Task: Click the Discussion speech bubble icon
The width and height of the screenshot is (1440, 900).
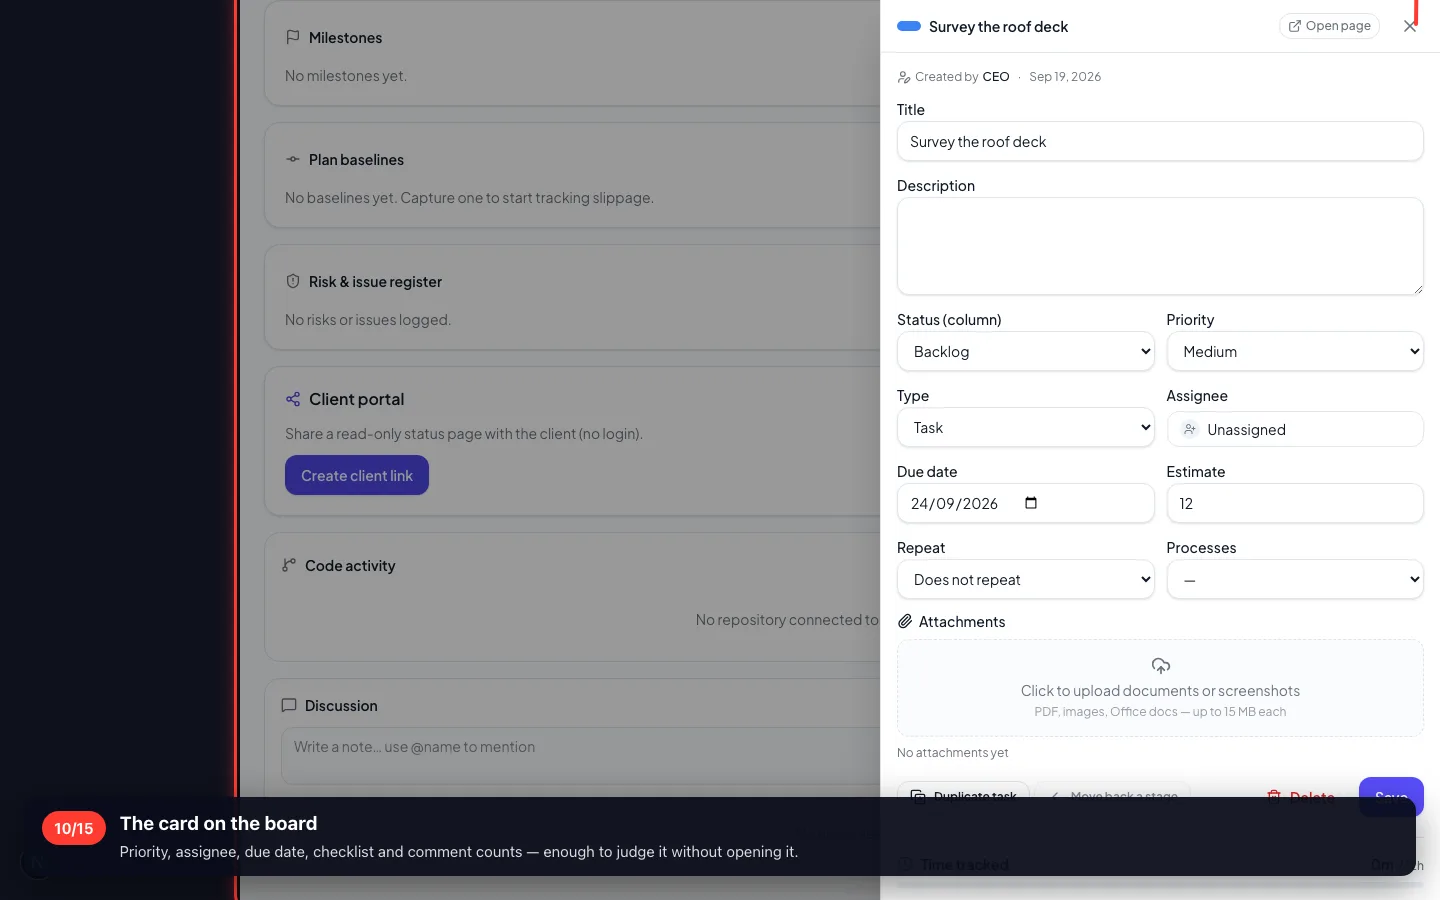Action: coord(289,705)
